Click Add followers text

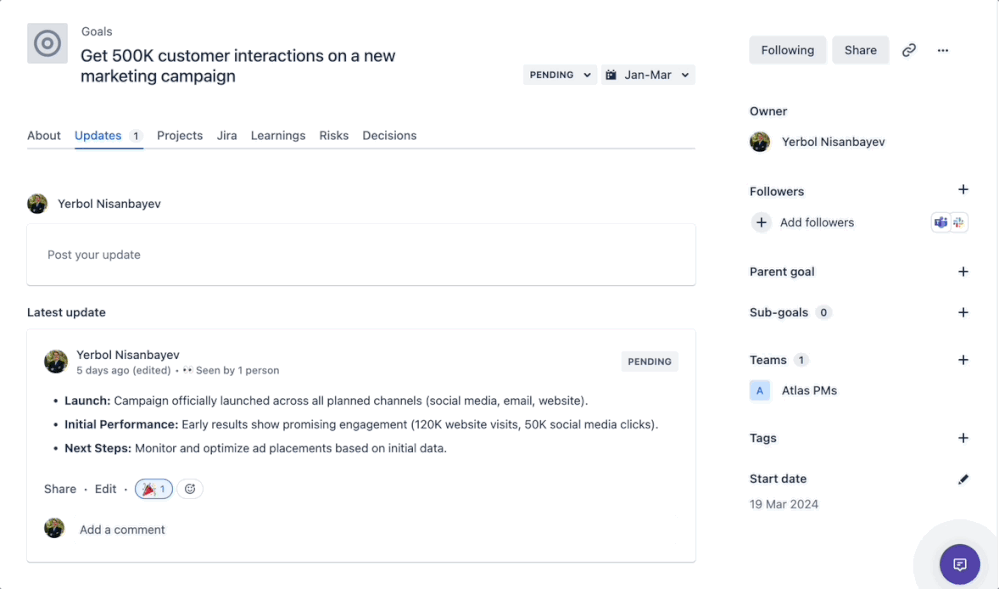tap(817, 222)
